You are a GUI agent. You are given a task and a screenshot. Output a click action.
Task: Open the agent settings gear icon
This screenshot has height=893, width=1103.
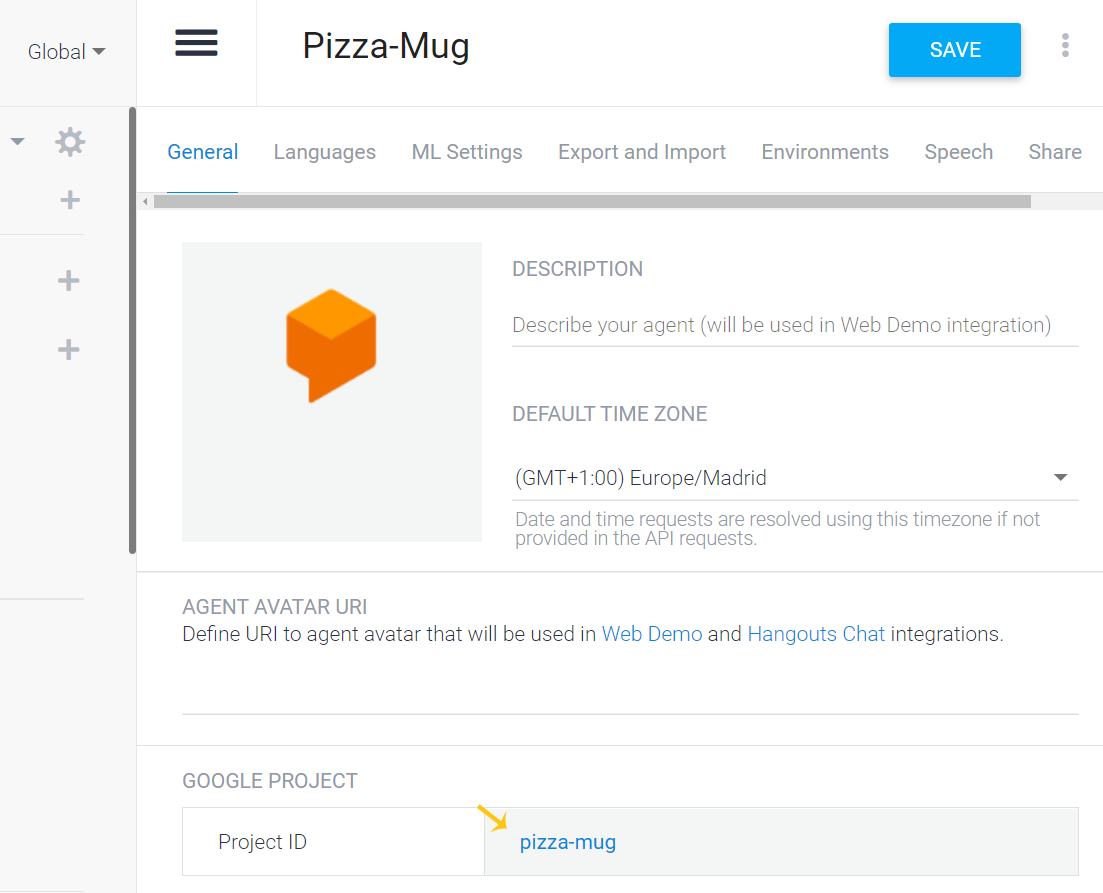(x=70, y=142)
